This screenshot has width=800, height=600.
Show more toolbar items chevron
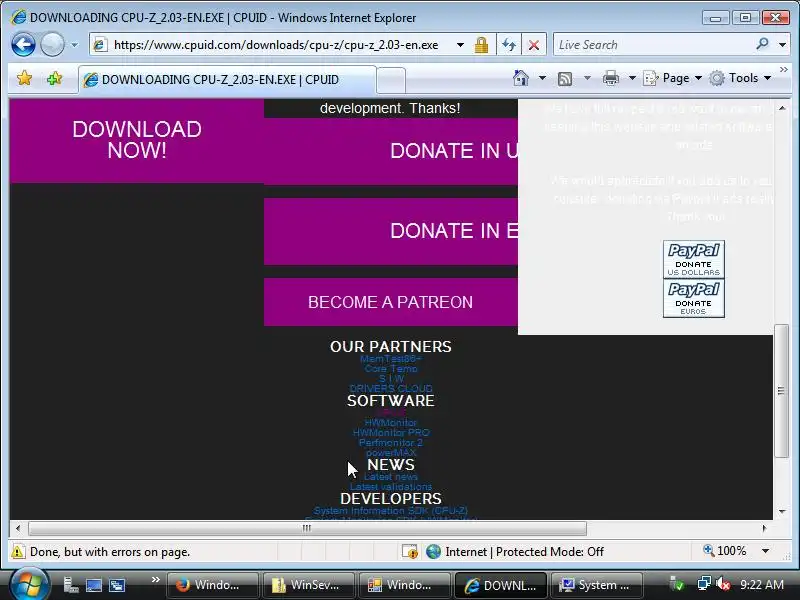pyautogui.click(x=784, y=70)
